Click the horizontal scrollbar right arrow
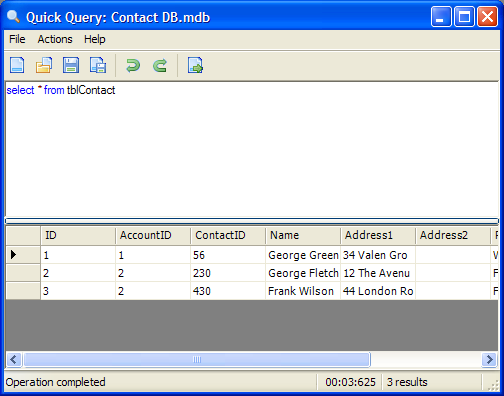This screenshot has height=396, width=504. (490, 360)
